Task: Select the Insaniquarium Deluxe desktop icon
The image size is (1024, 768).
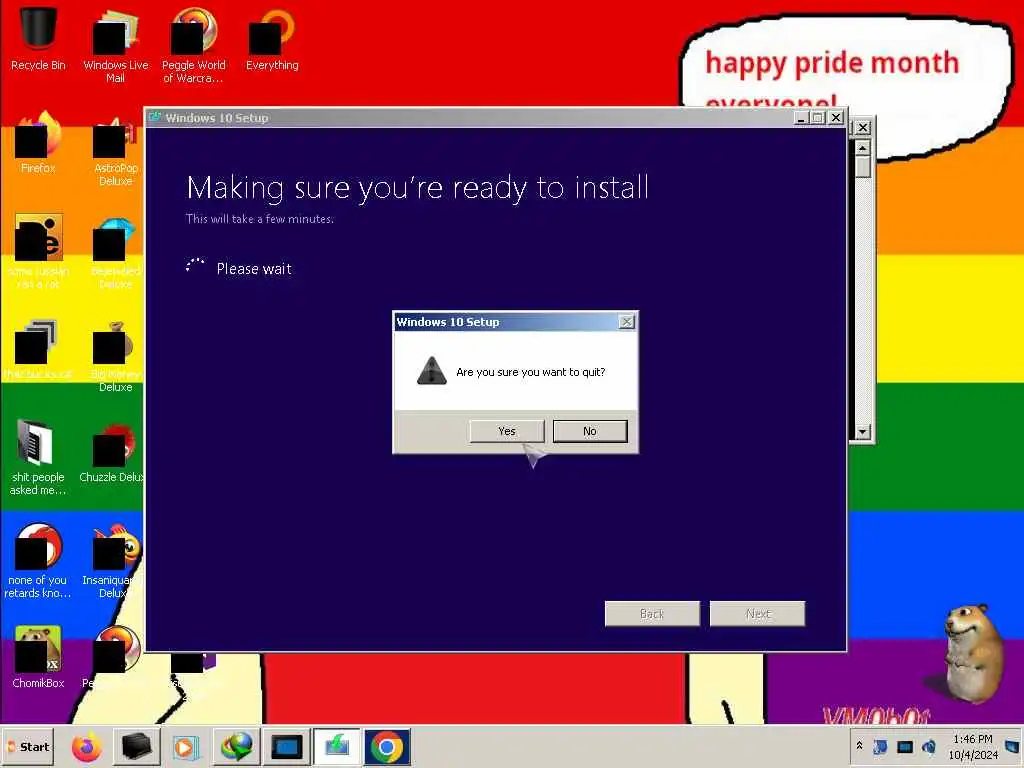Action: click(x=112, y=562)
